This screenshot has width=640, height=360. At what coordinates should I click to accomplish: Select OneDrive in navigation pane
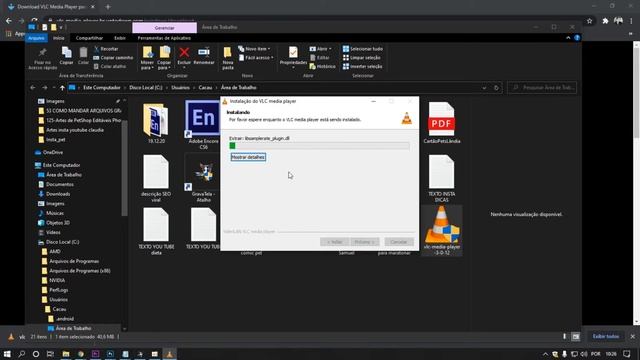(53, 152)
